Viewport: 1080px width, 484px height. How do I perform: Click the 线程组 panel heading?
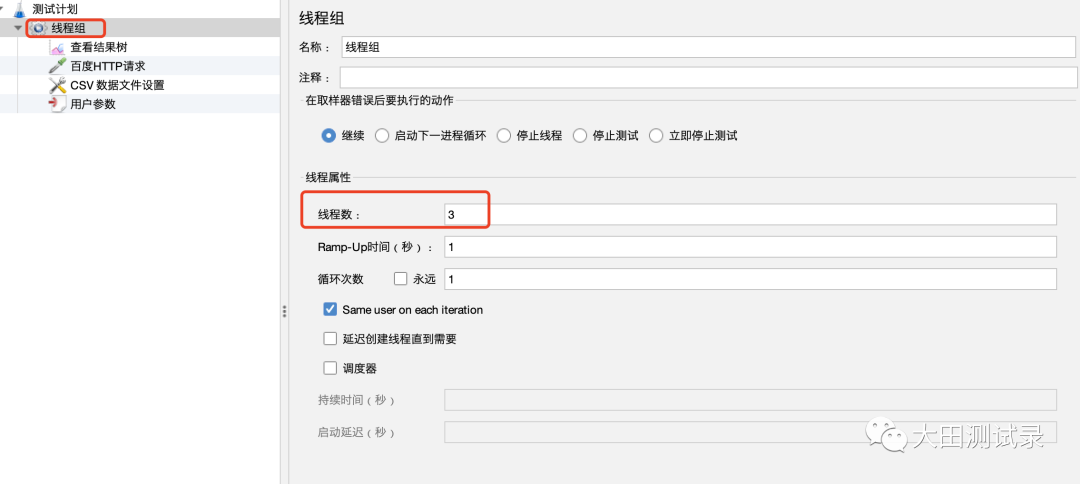click(x=322, y=19)
